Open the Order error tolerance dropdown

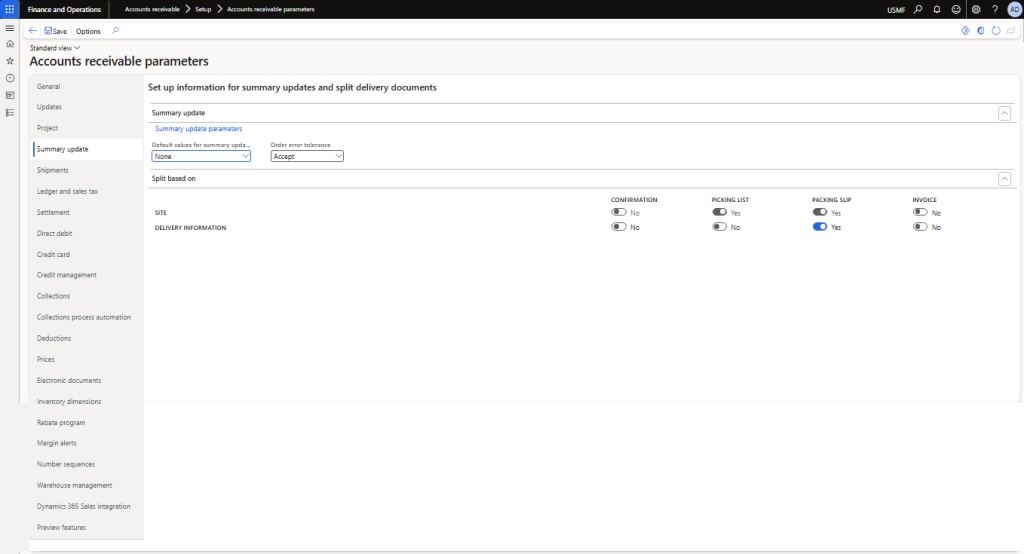click(307, 156)
